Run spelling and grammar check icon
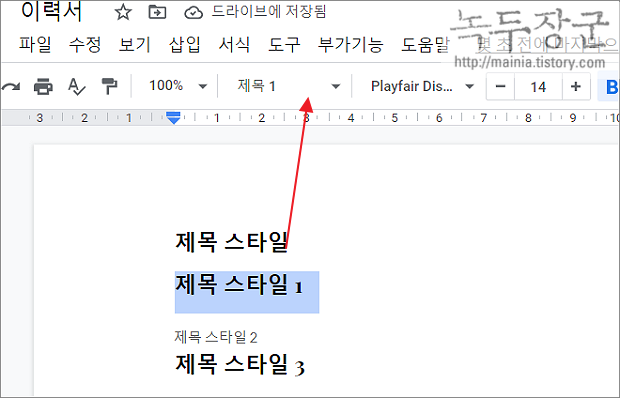The image size is (620, 398). 76,87
